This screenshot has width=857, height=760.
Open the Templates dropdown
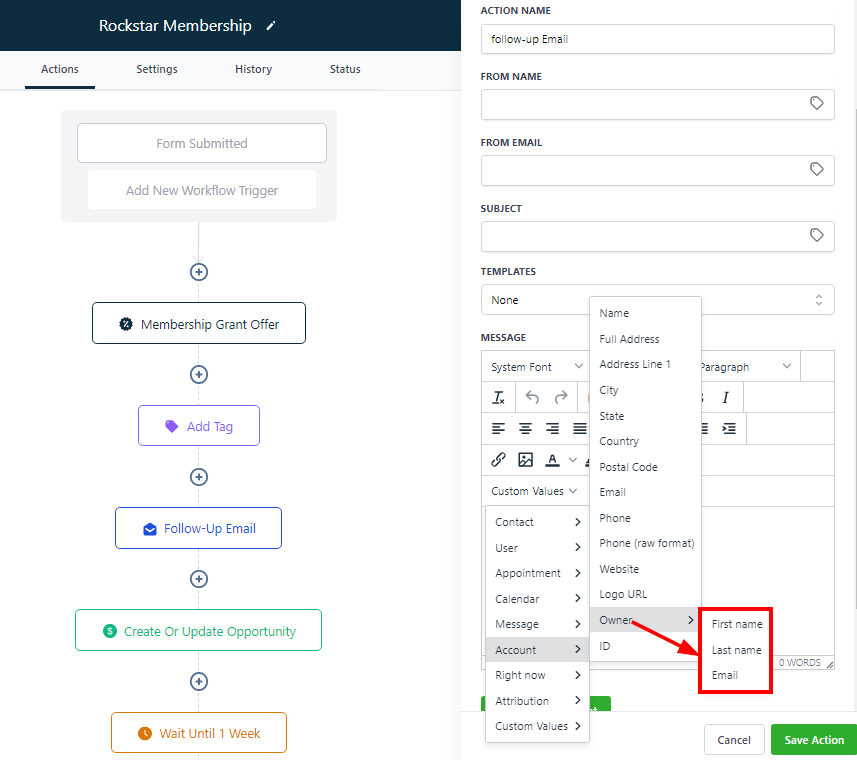[657, 300]
